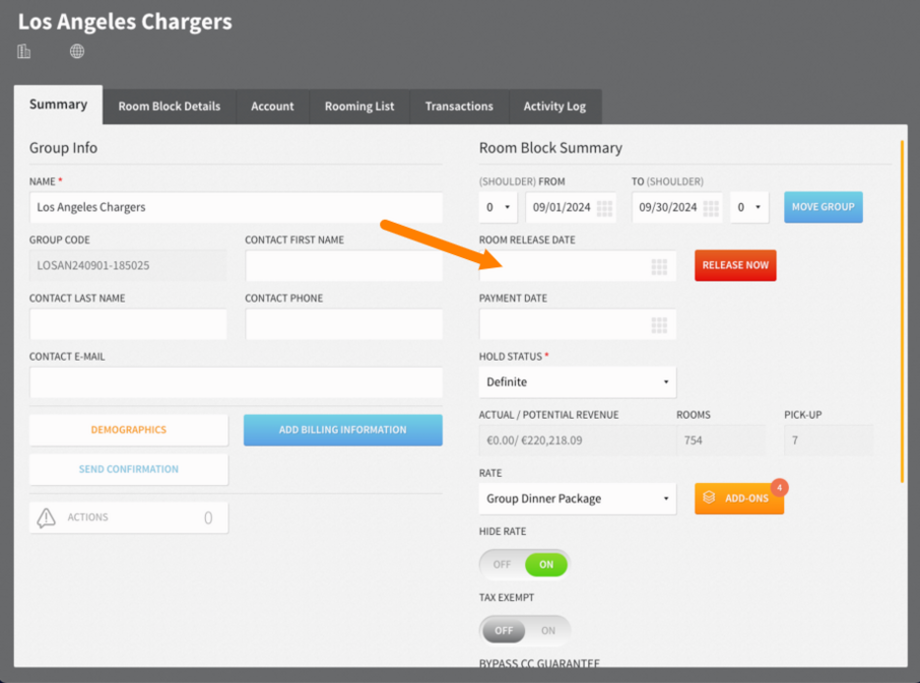Open calendar picker for From date
This screenshot has width=920, height=683.
(x=604, y=208)
